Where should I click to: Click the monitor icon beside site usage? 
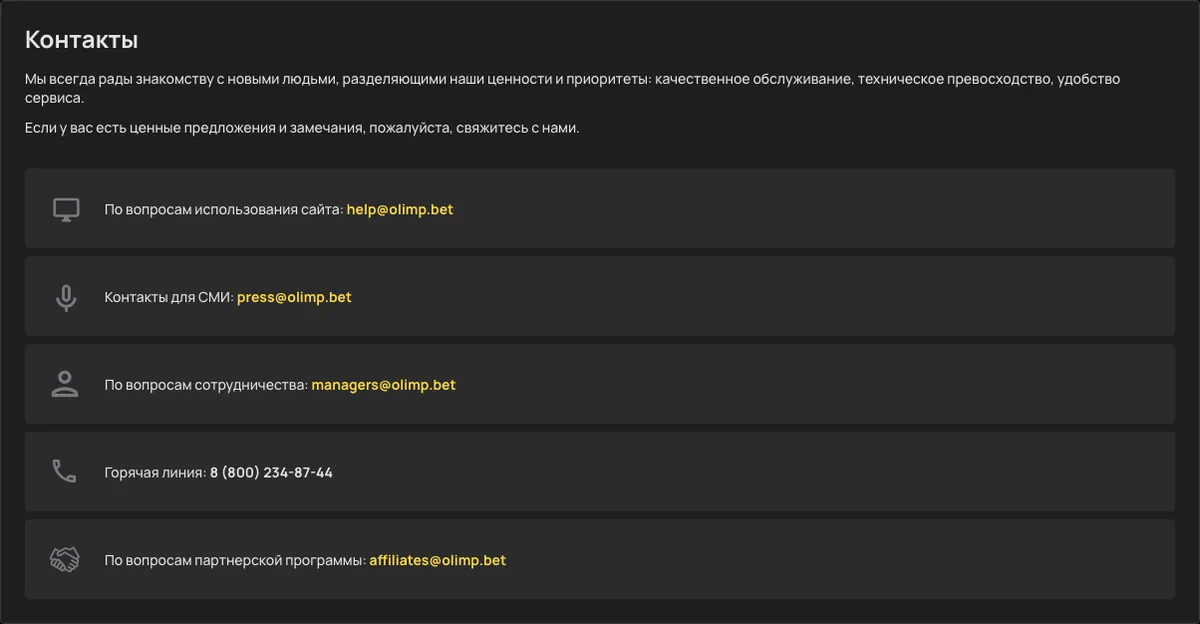[65, 209]
